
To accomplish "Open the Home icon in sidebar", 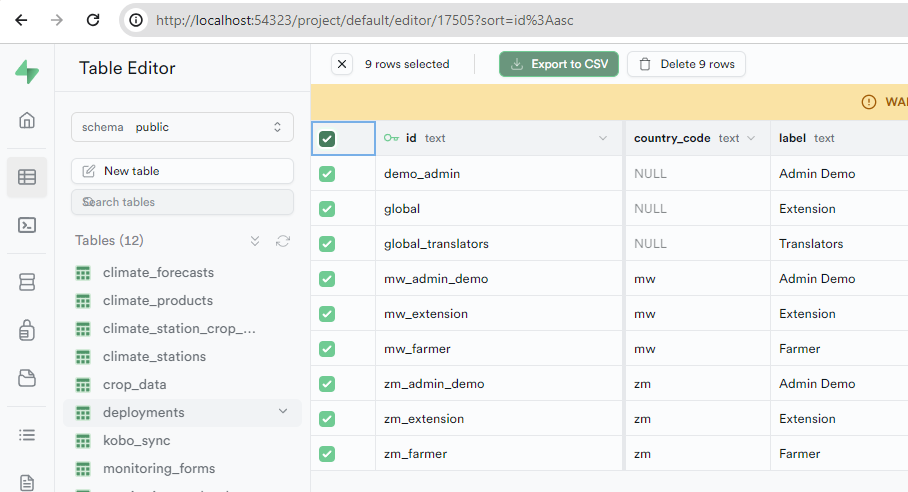I will coord(27,121).
